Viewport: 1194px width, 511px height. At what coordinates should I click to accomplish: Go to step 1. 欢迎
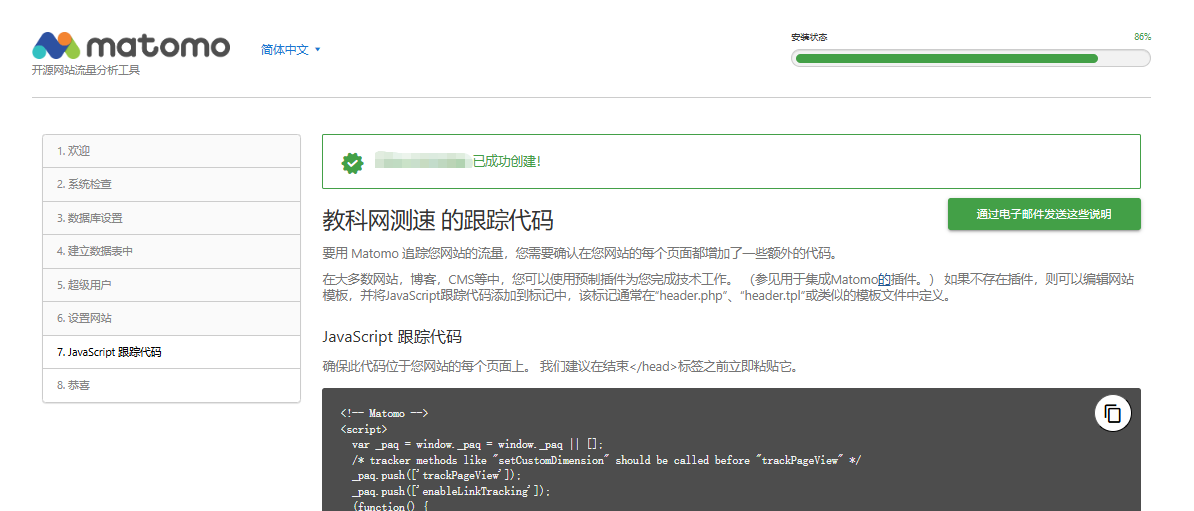(x=171, y=151)
